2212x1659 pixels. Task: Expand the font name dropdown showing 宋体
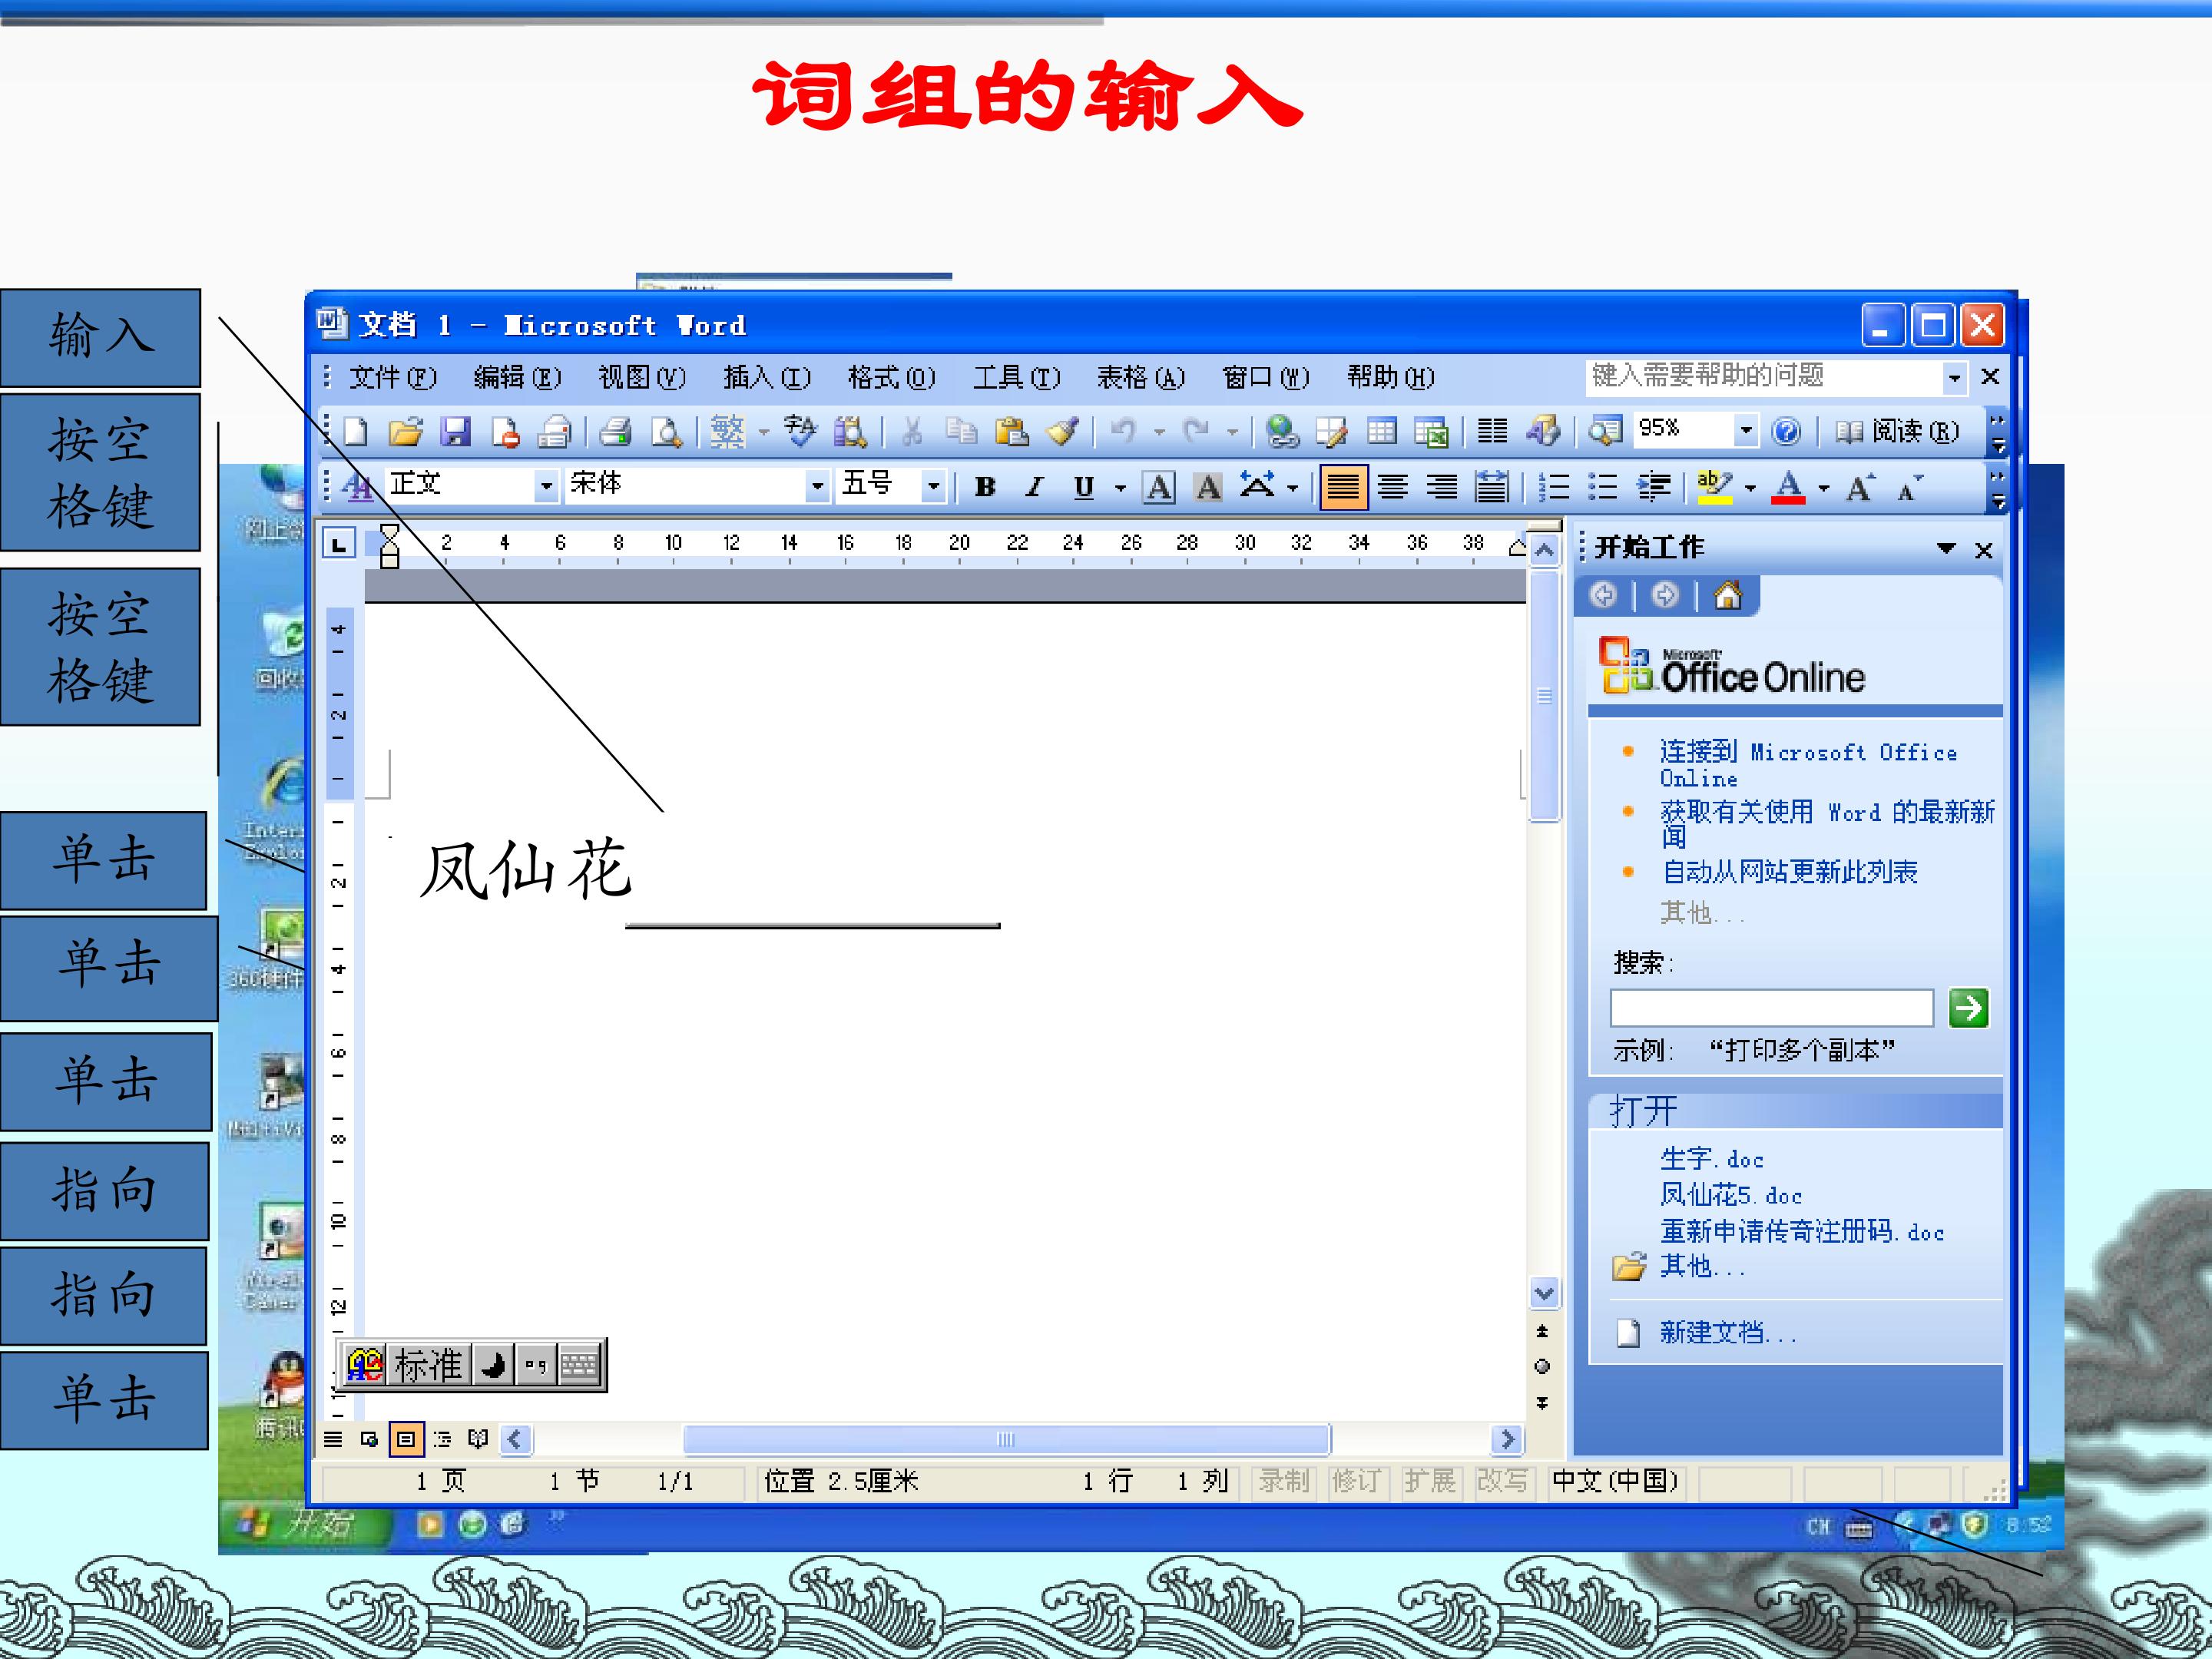(x=818, y=486)
